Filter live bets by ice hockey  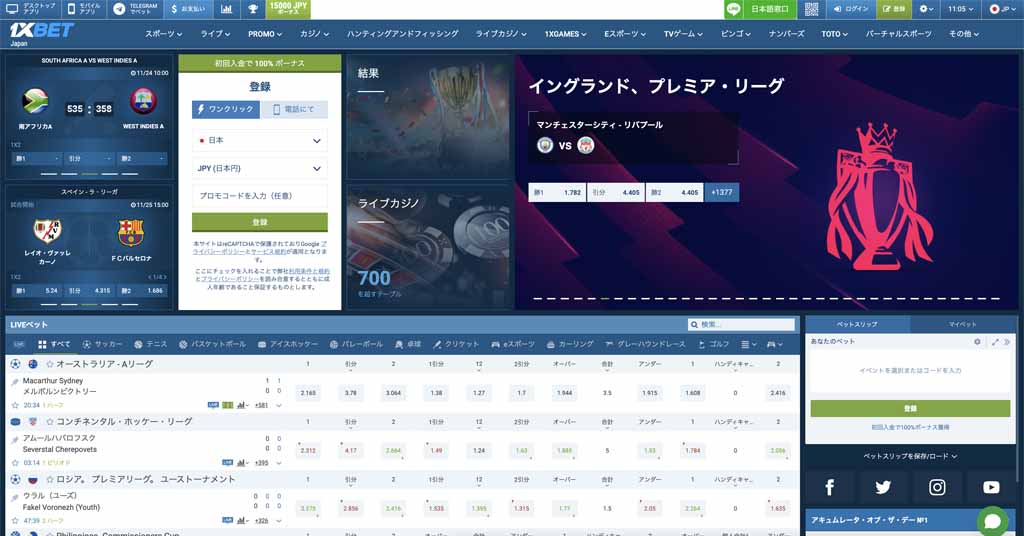tap(288, 344)
